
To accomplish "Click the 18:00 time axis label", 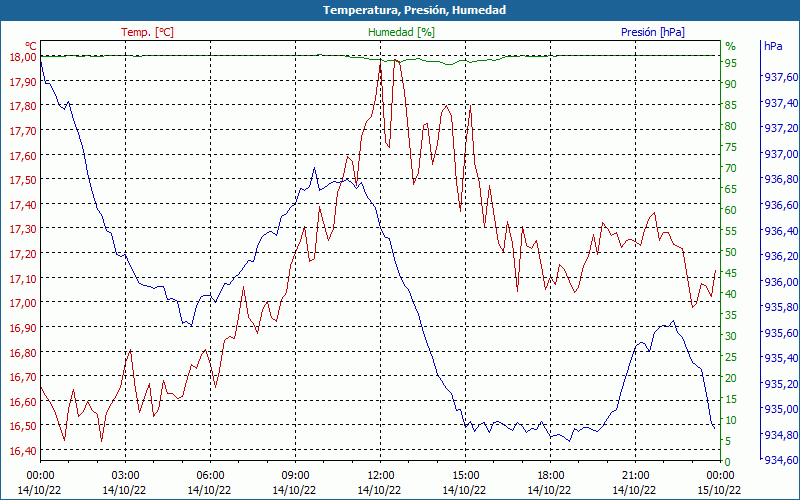I will tap(551, 475).
